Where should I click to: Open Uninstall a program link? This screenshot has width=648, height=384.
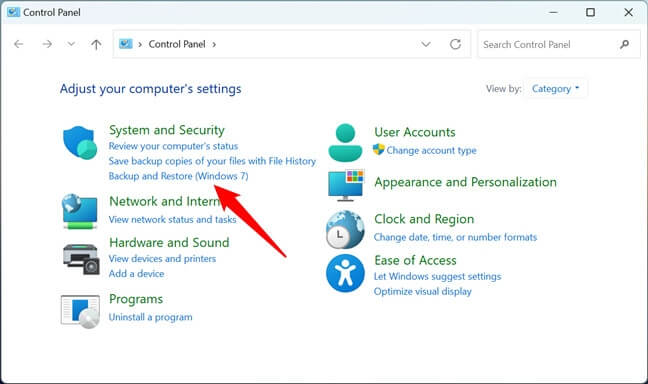150,317
